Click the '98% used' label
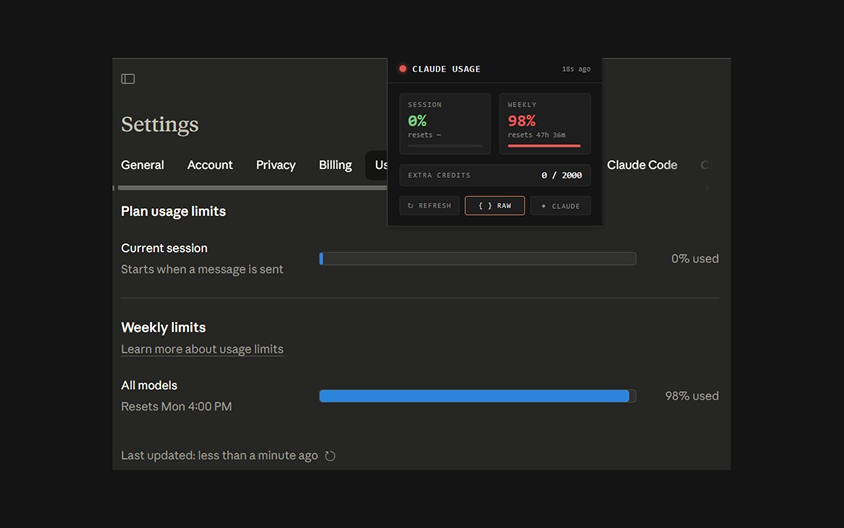Screen dimensions: 844x528 click(692, 396)
